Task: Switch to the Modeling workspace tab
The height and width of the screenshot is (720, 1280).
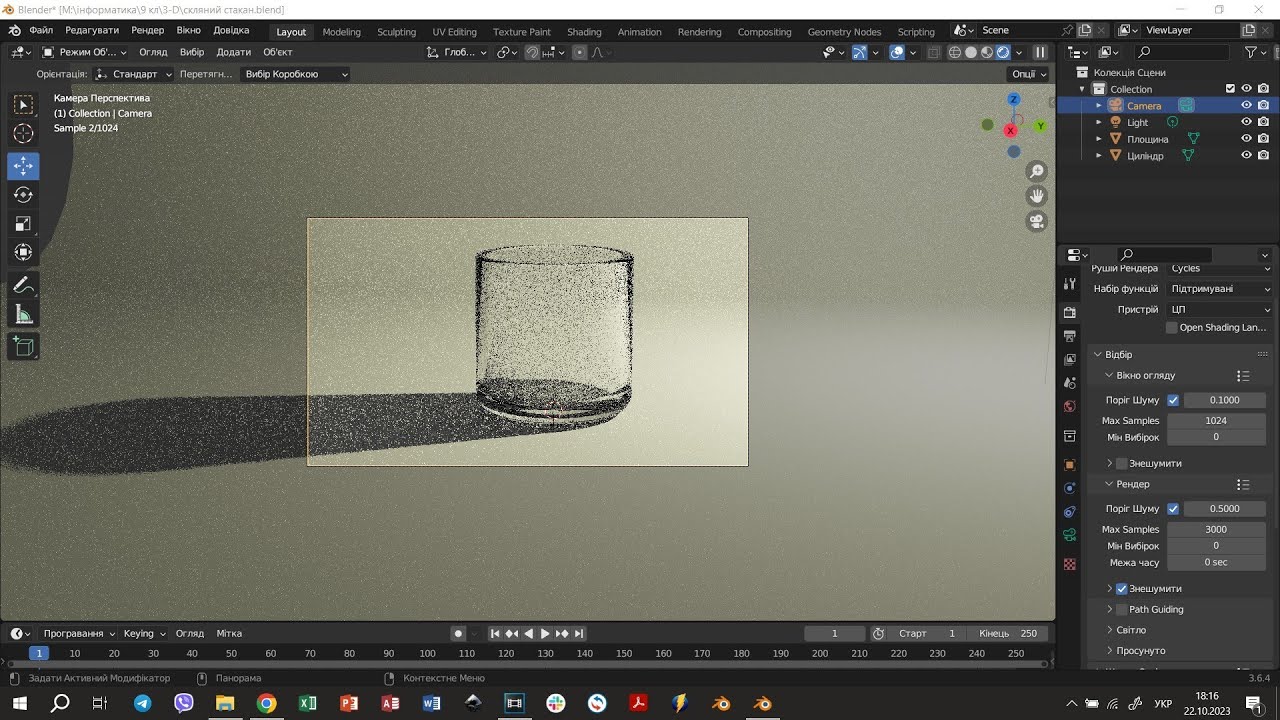Action: click(341, 31)
